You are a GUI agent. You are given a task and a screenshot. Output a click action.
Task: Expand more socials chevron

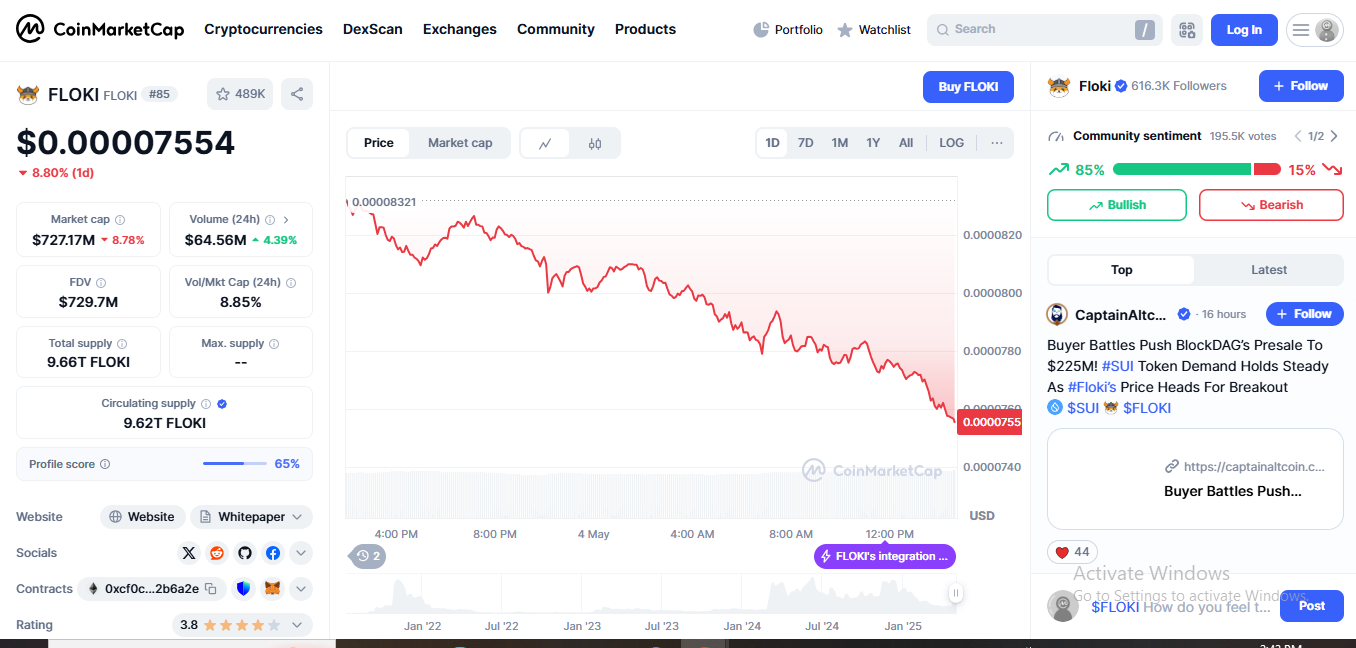pos(301,553)
